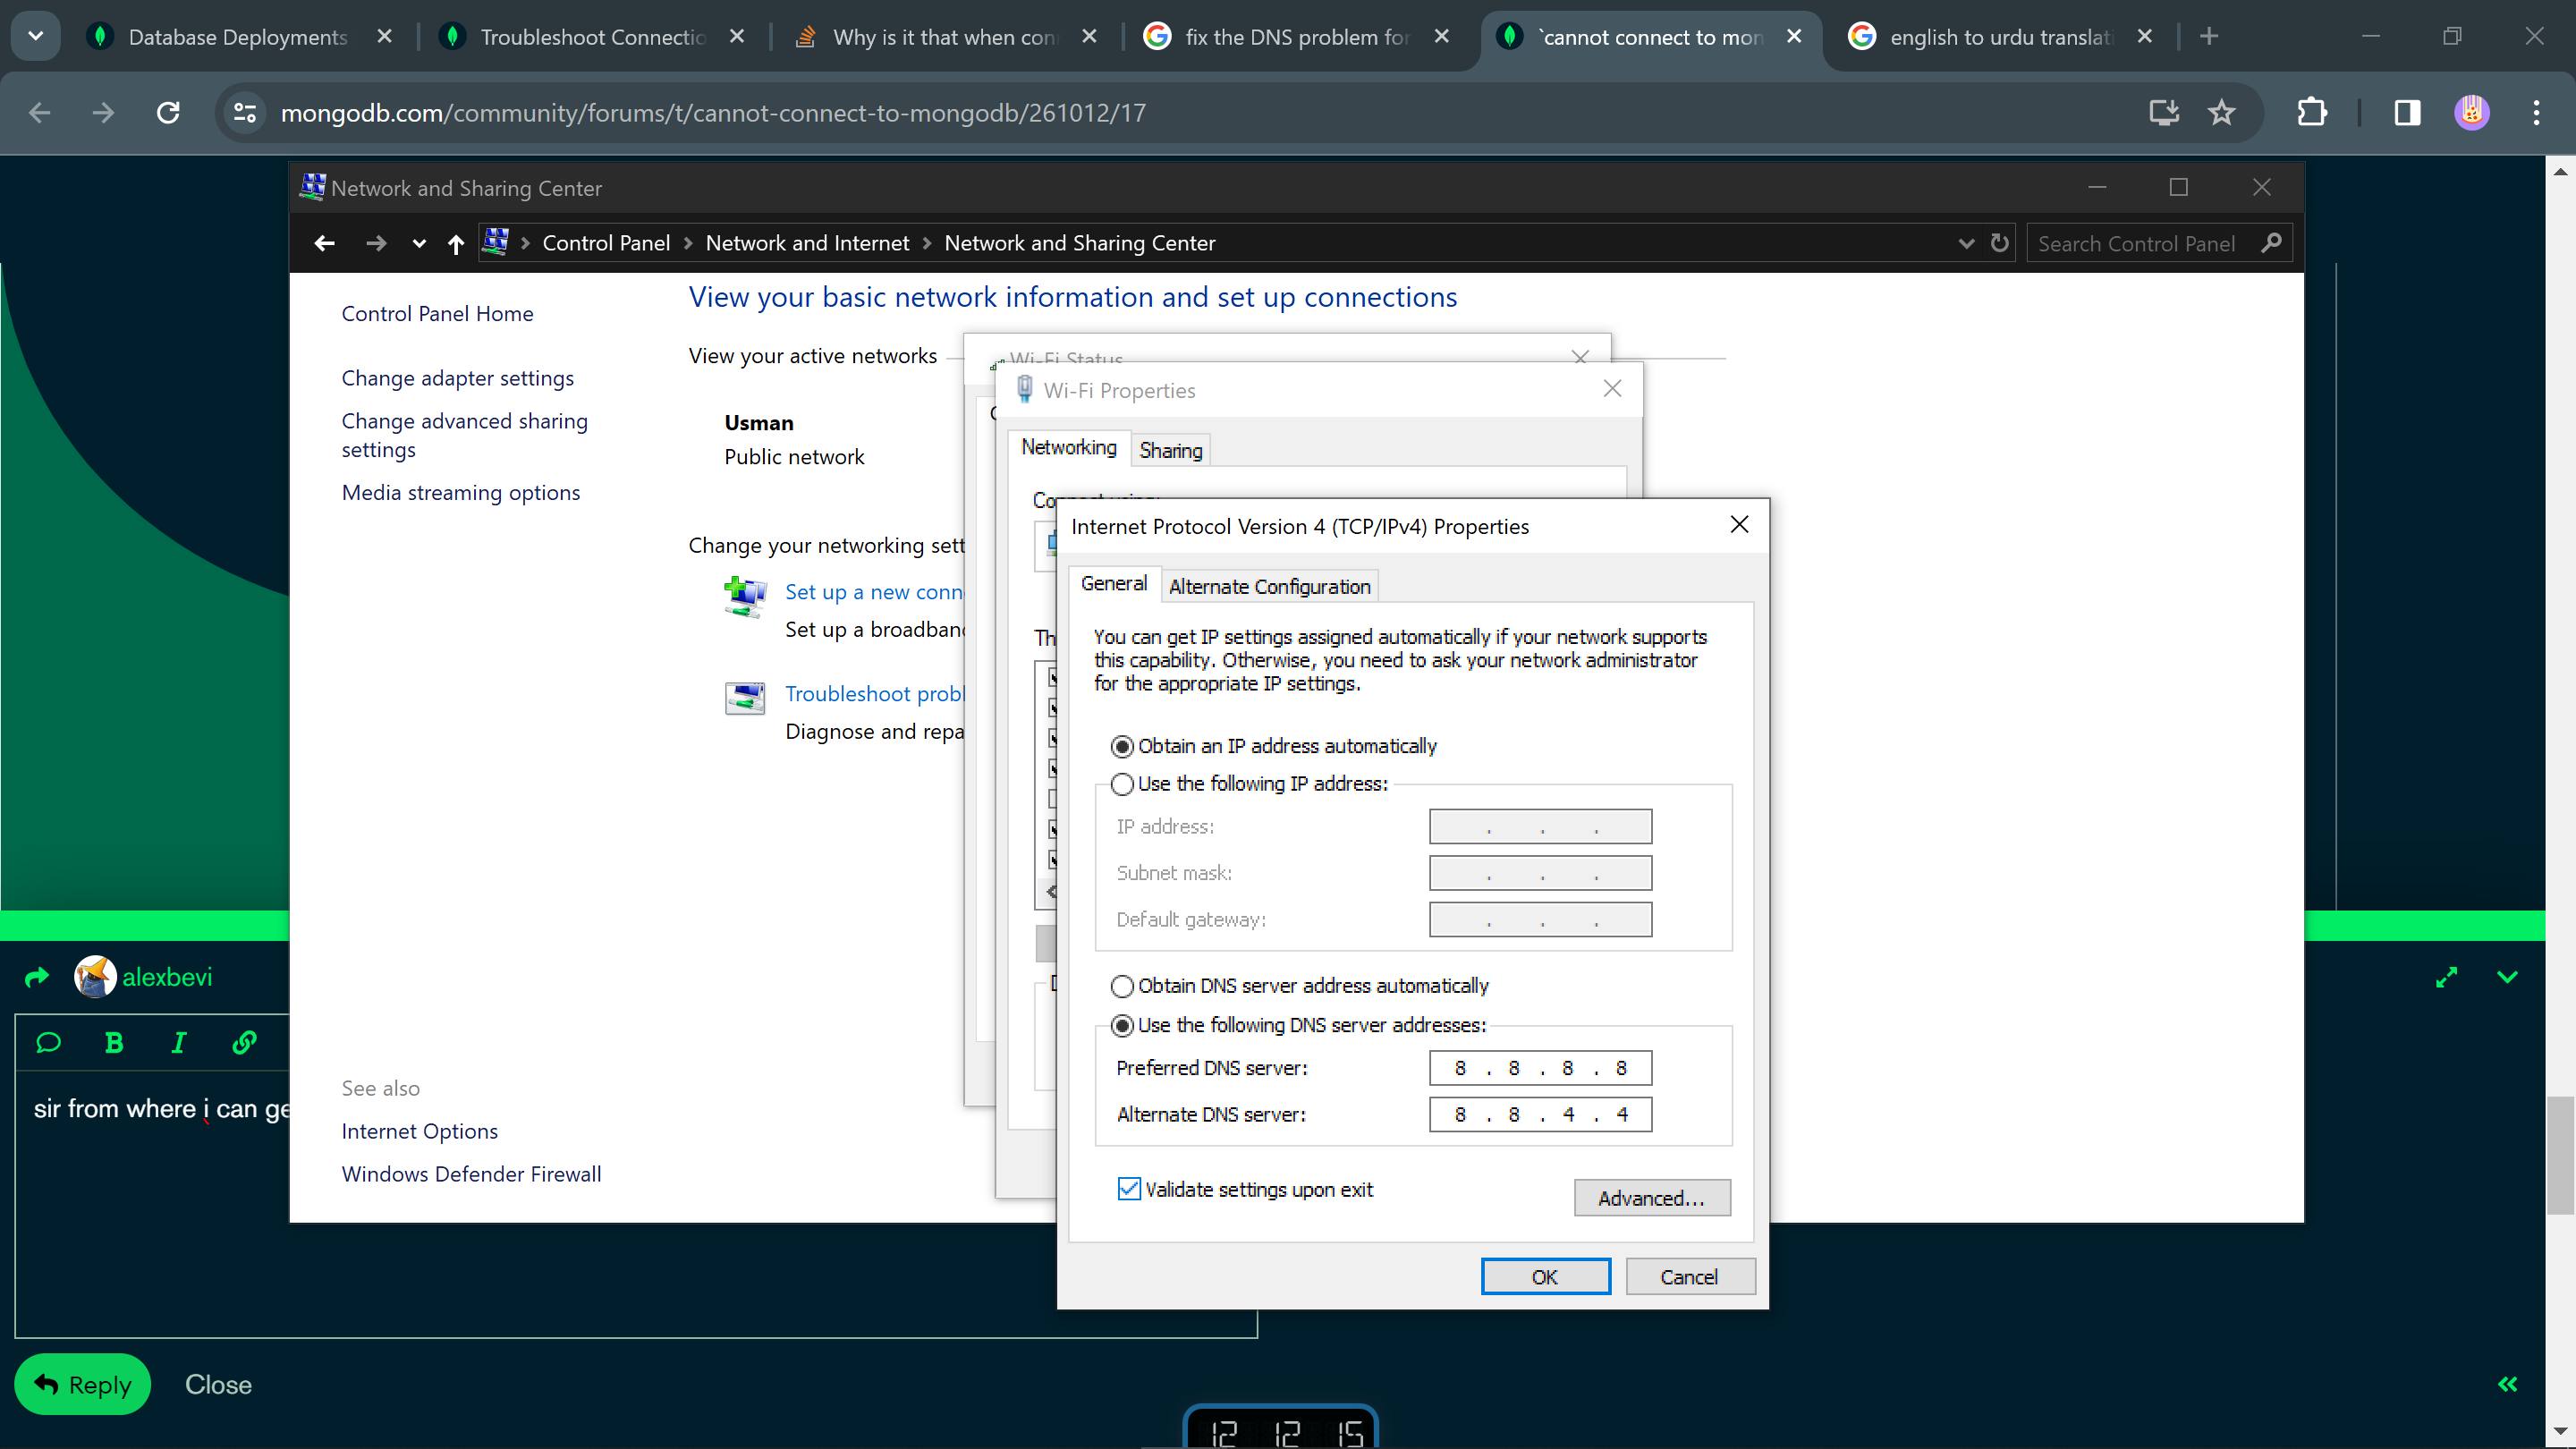Viewport: 2576px width, 1449px height.
Task: Switch to the Troubleshoot Connection tab
Action: click(x=592, y=37)
